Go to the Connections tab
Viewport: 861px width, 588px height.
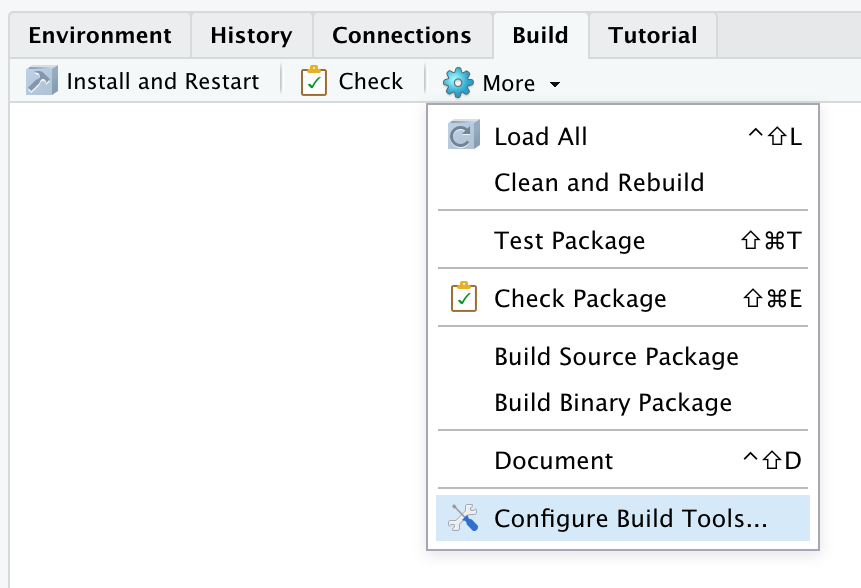pyautogui.click(x=401, y=36)
